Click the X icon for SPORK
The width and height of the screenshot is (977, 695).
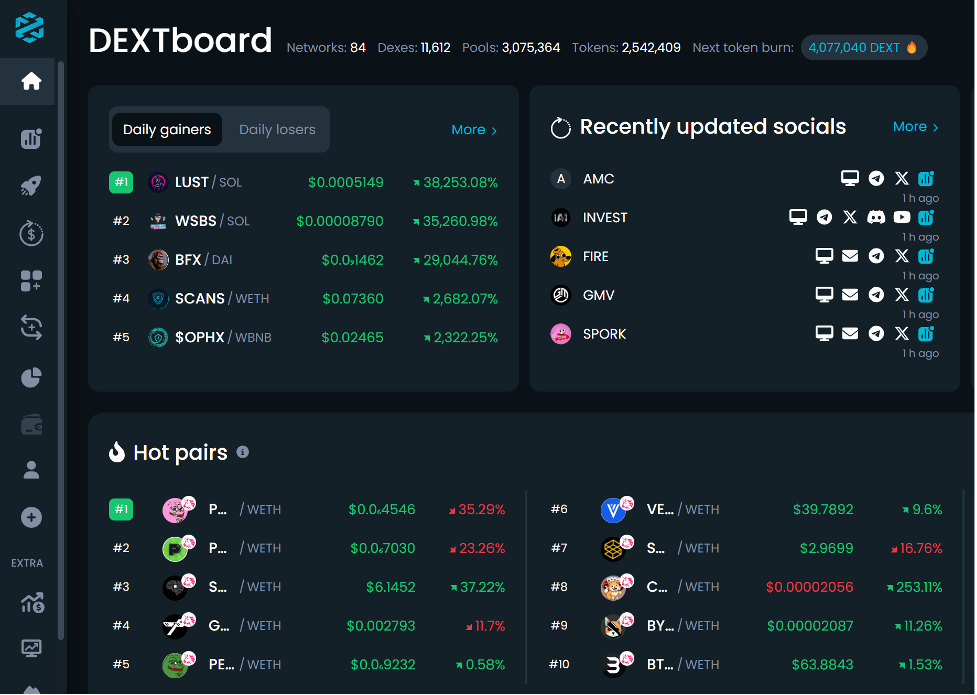902,334
